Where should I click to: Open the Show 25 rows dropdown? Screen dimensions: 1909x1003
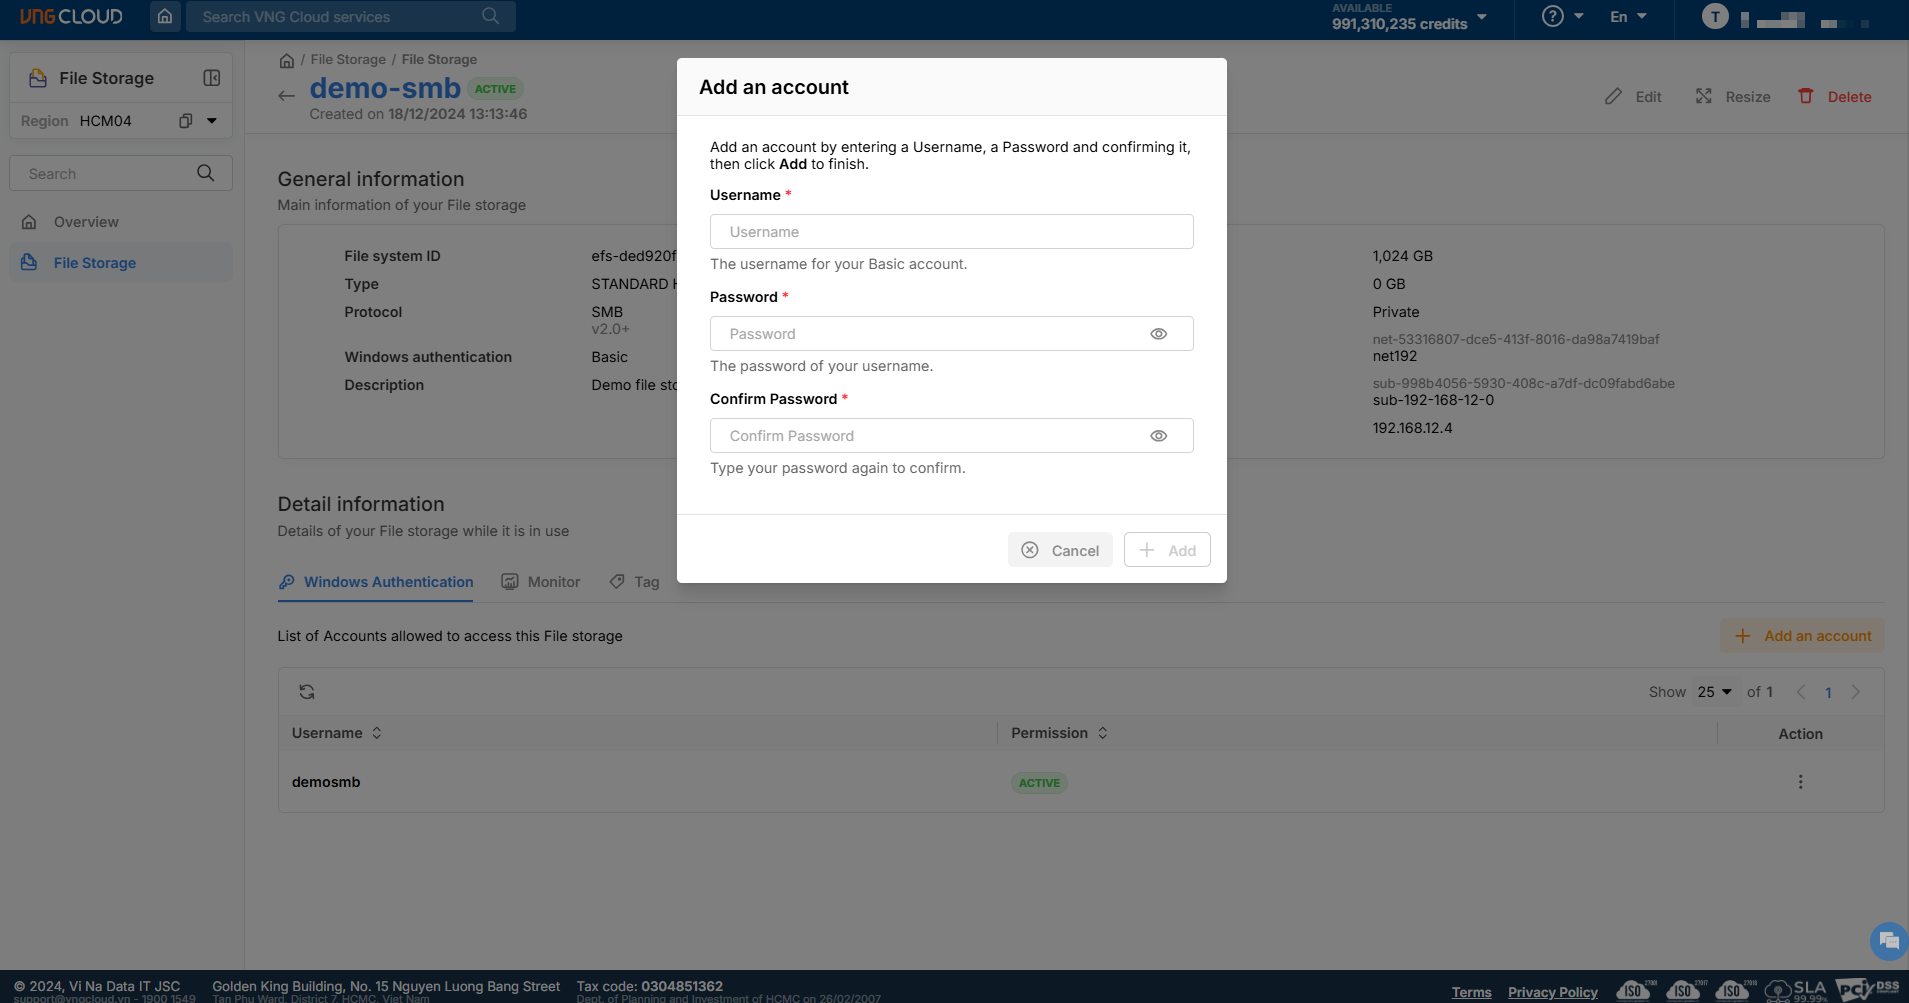1714,692
